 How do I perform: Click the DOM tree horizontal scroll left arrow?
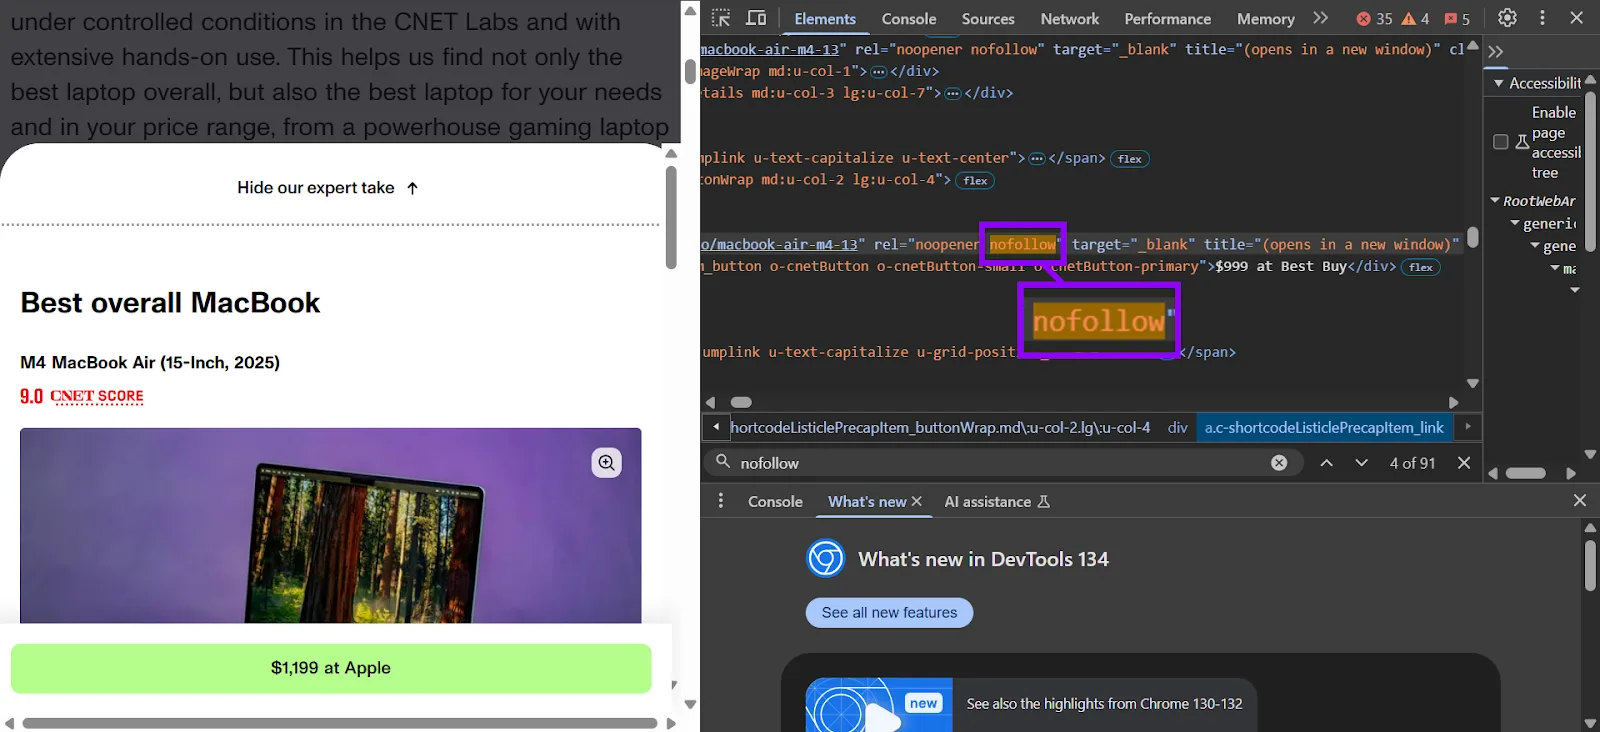point(711,402)
